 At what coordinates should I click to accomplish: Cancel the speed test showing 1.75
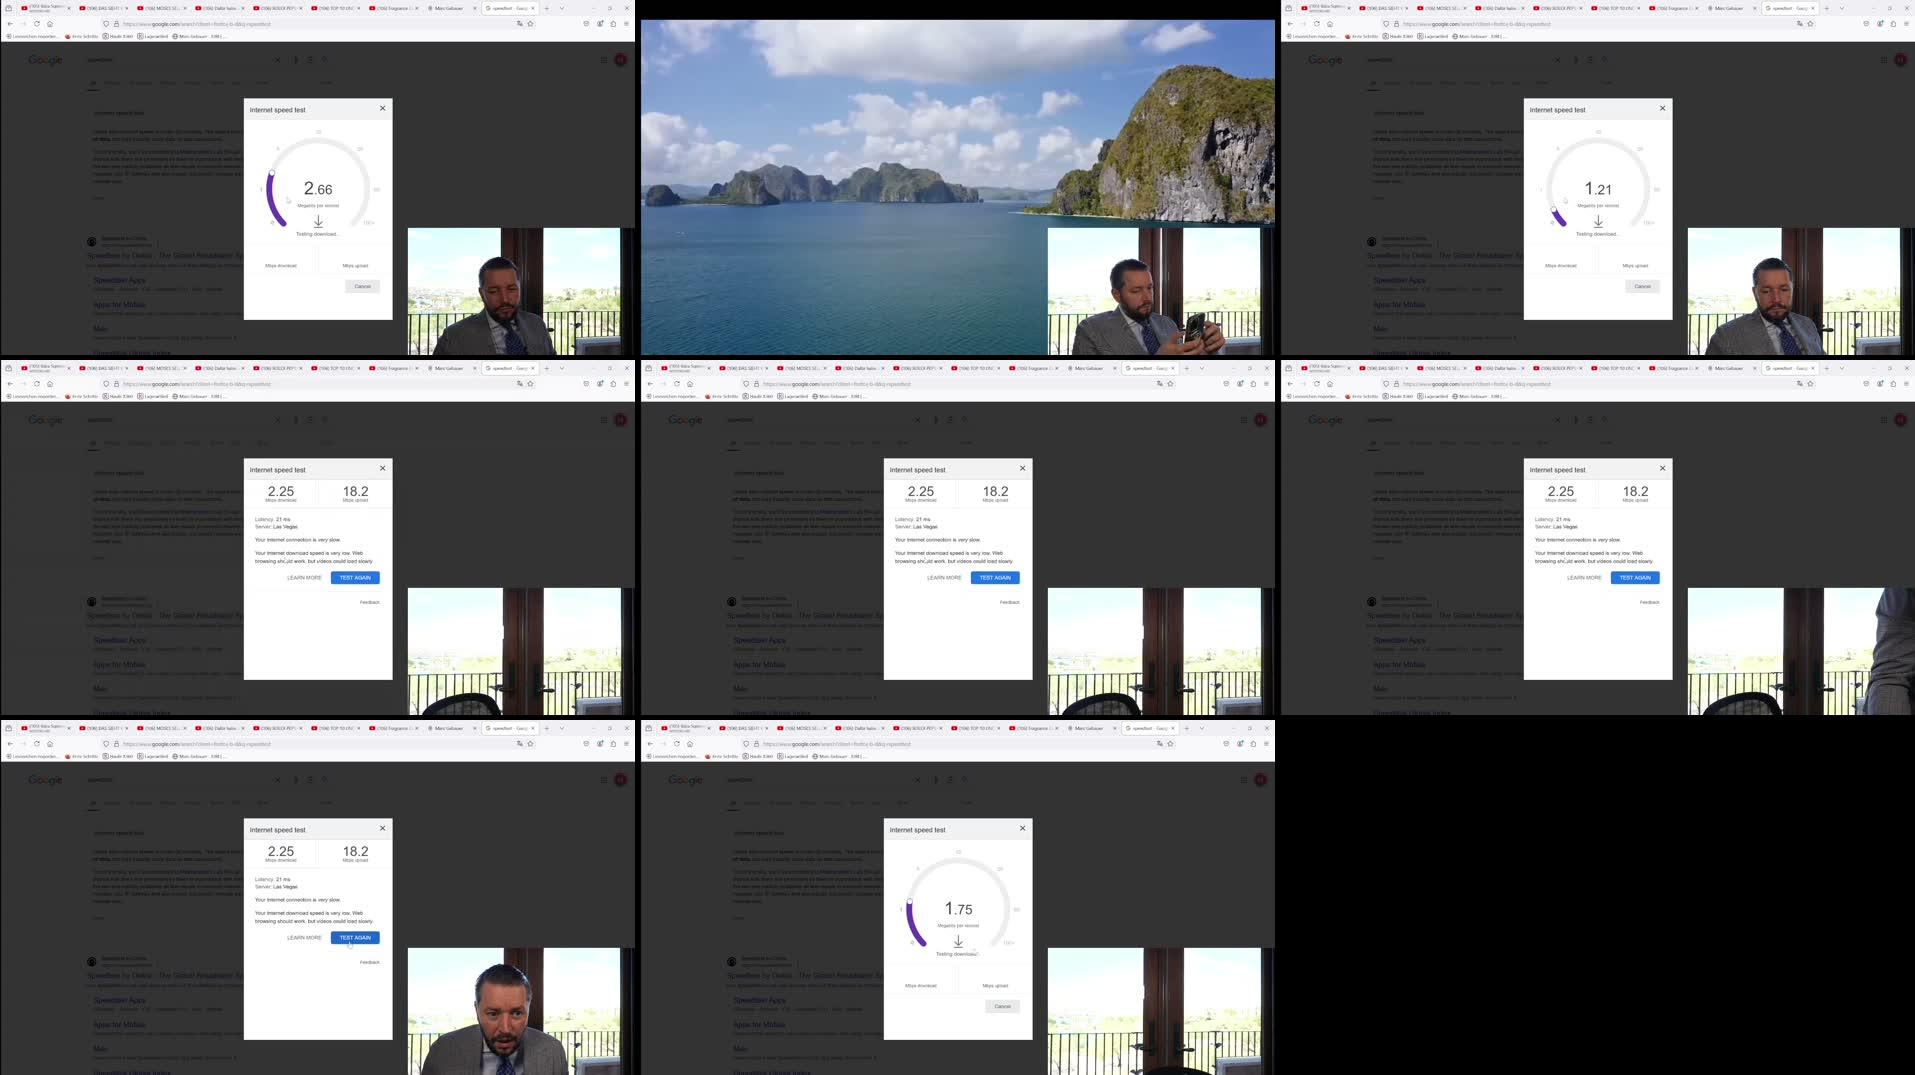pyautogui.click(x=1002, y=1006)
